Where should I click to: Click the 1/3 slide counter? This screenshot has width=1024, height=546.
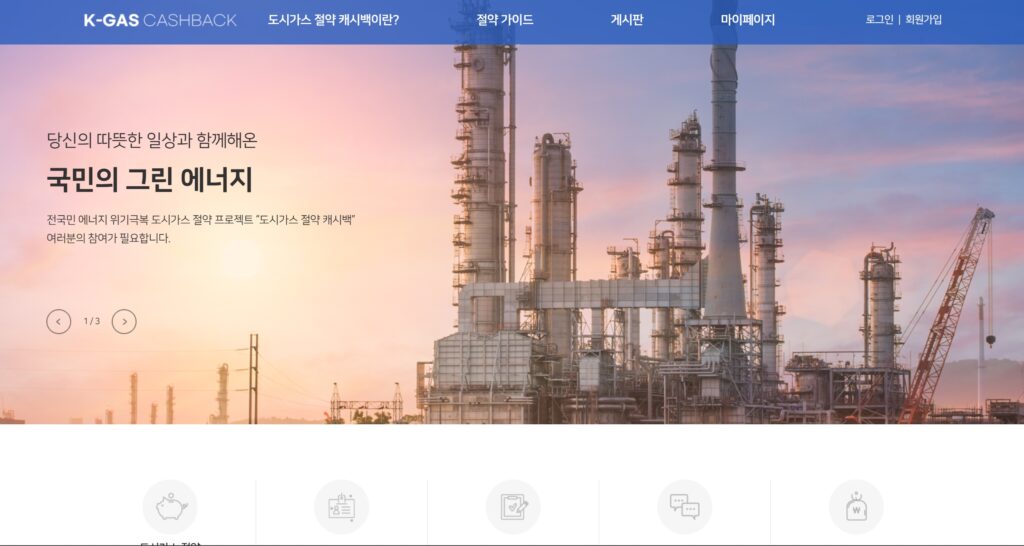tap(91, 321)
